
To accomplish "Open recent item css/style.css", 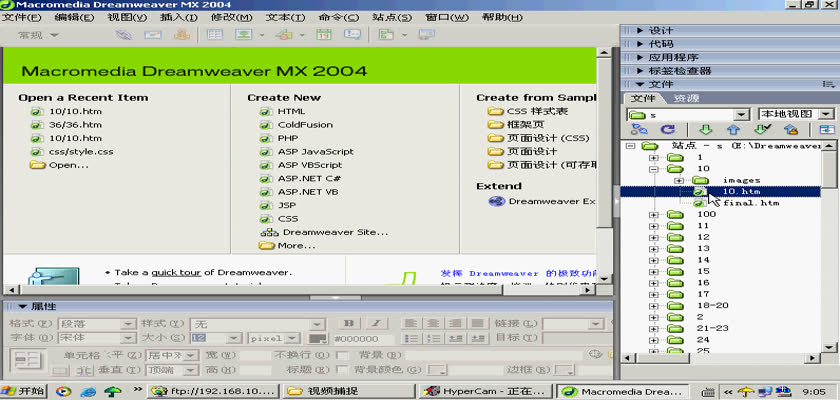I will pyautogui.click(x=81, y=152).
